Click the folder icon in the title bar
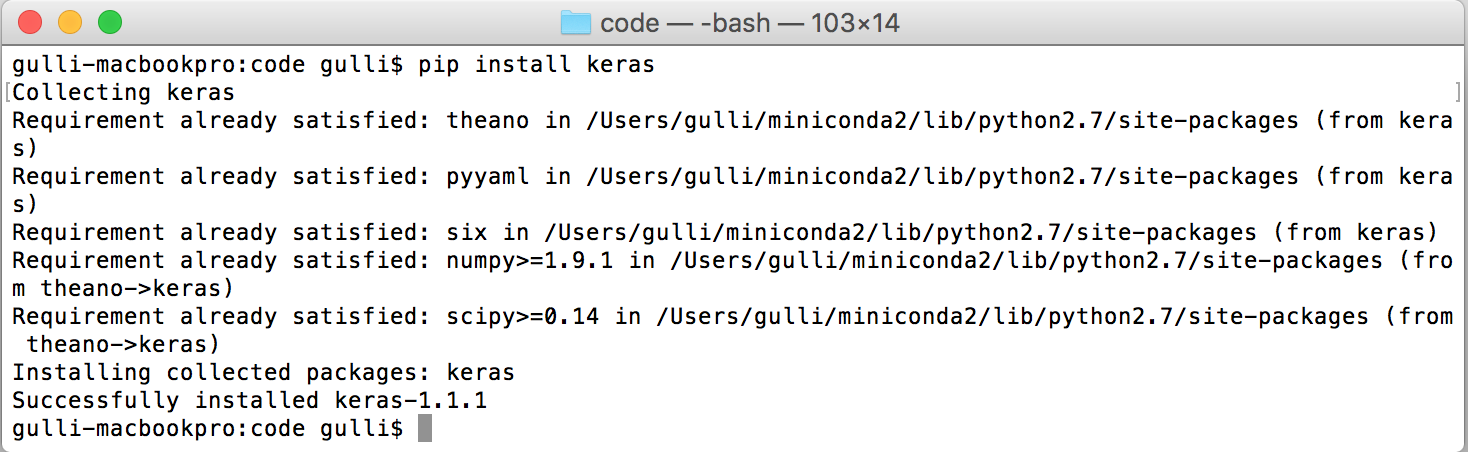This screenshot has width=1468, height=452. pyautogui.click(x=576, y=22)
